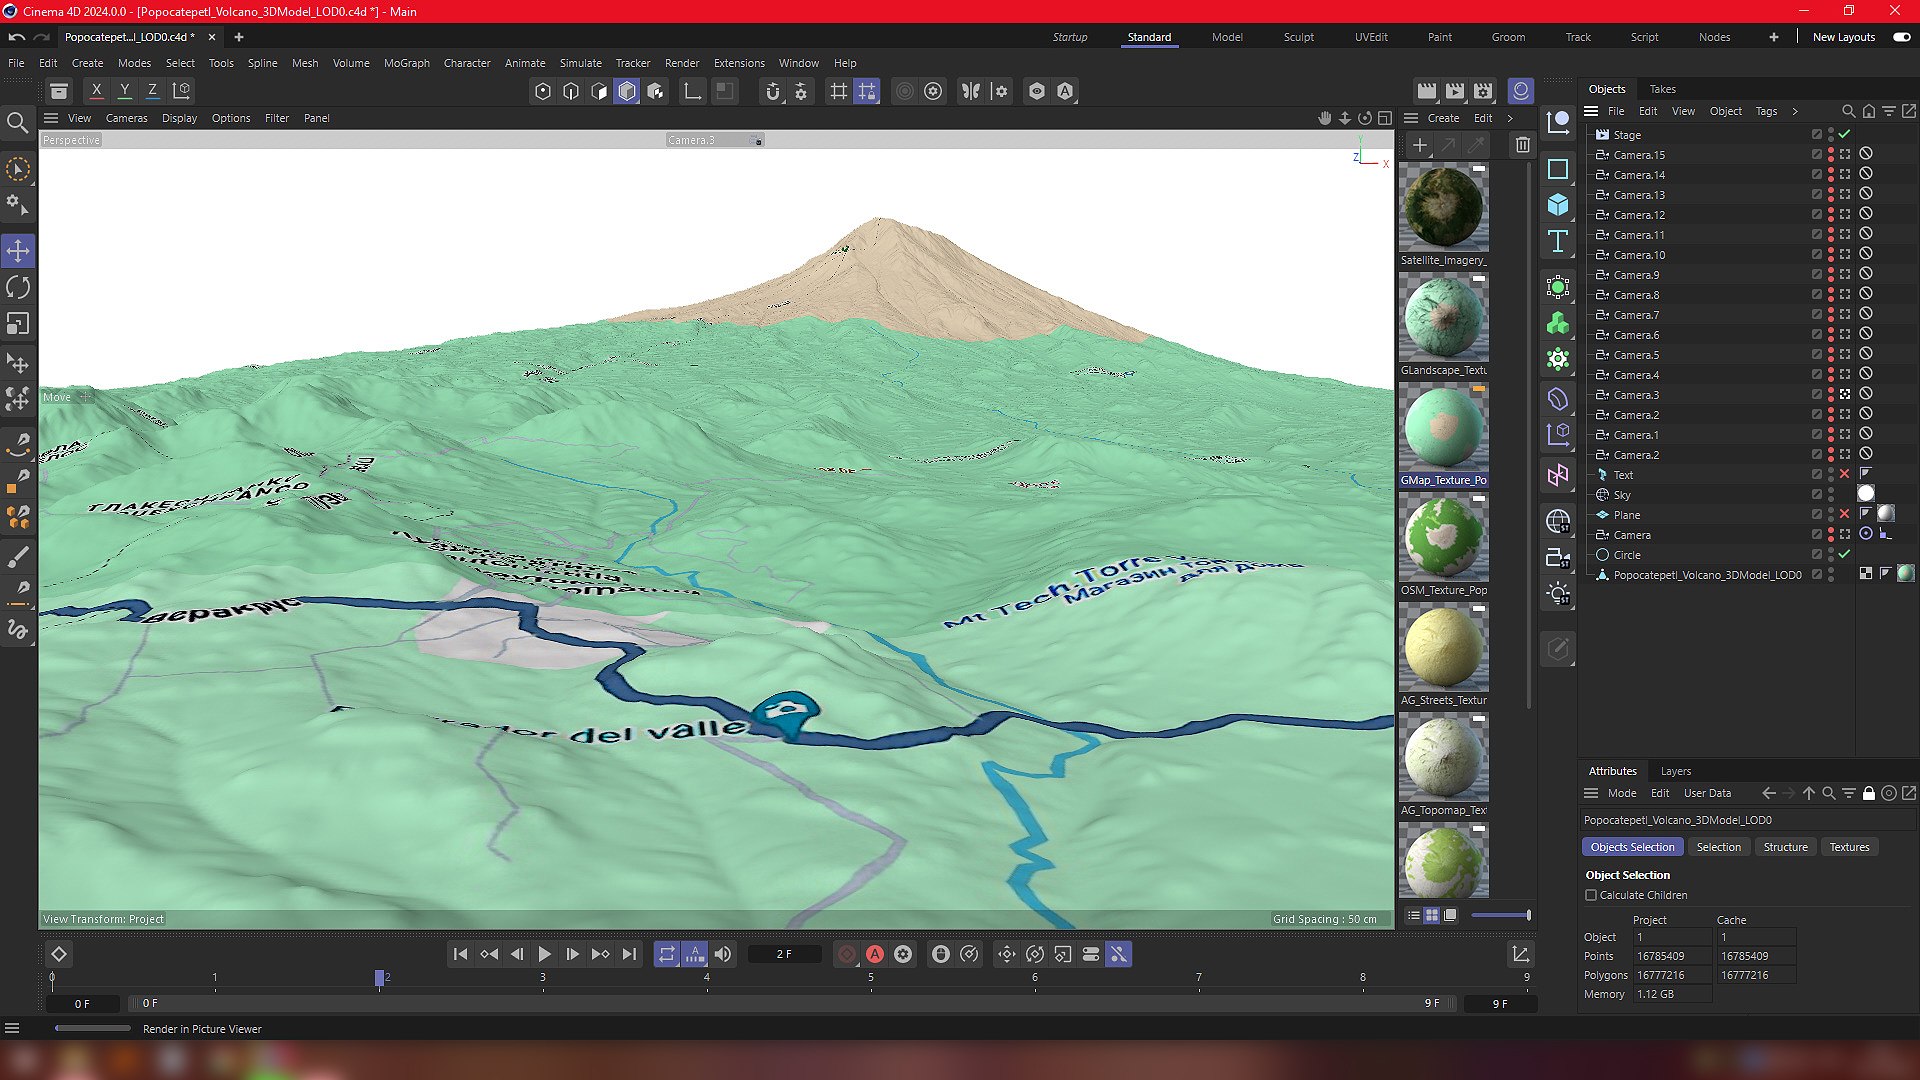
Task: Create new material plus icon
Action: pos(1419,145)
